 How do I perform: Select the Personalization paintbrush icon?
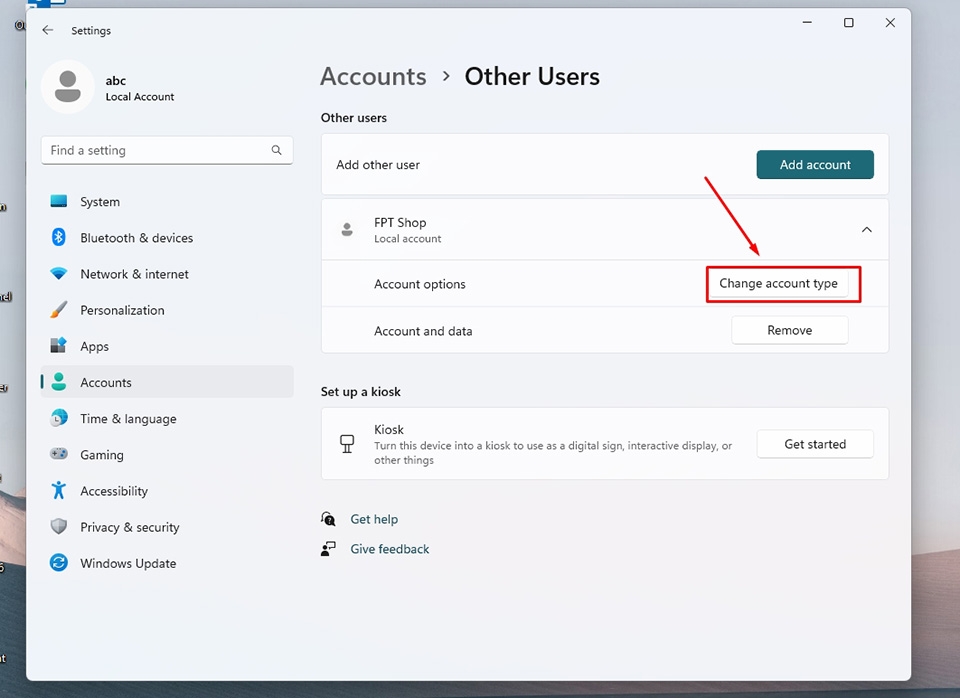[x=59, y=310]
